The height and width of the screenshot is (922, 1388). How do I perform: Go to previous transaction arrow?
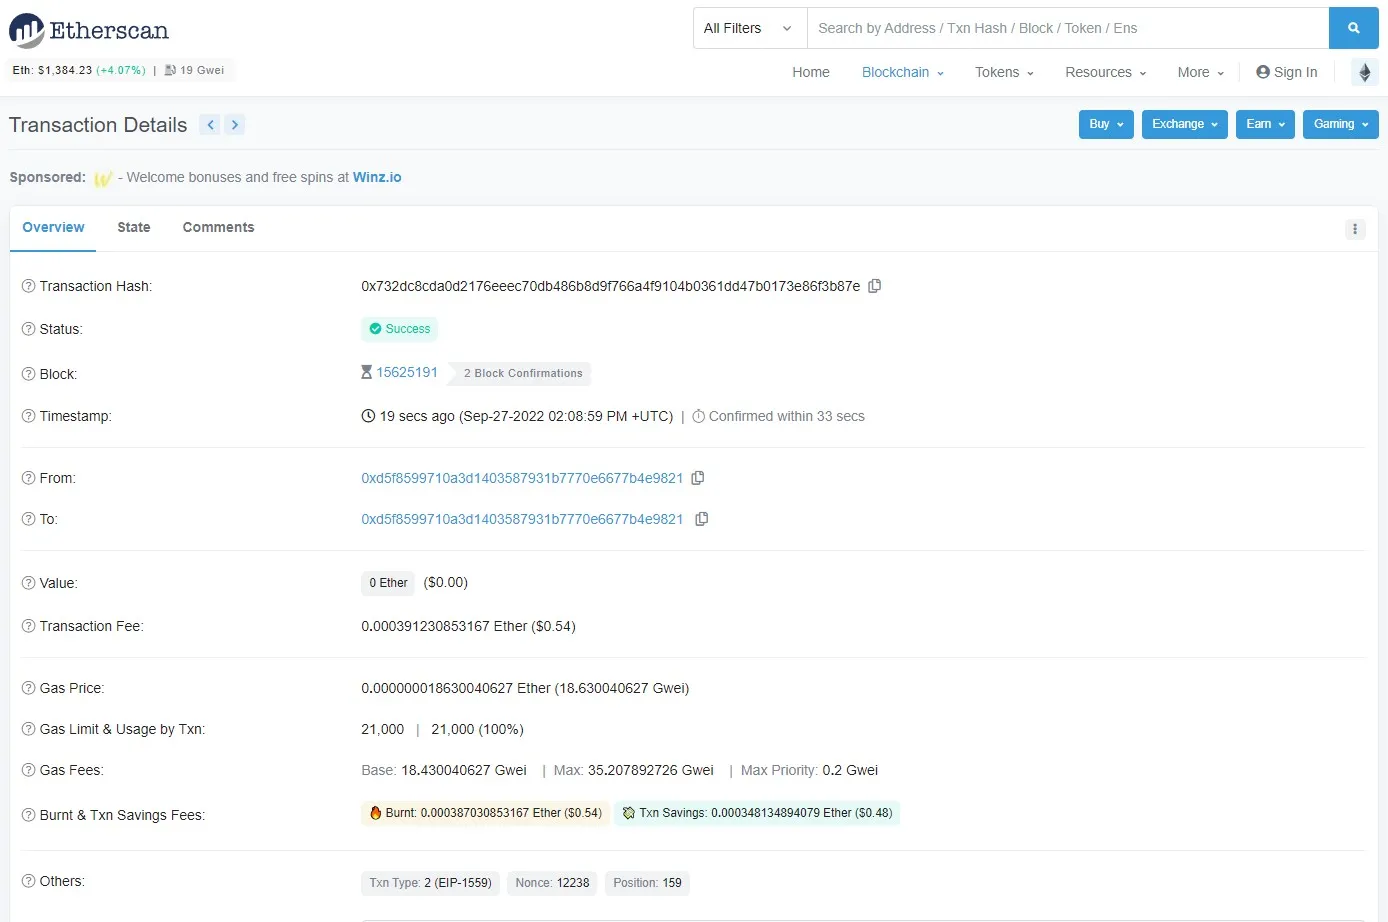[x=210, y=125]
